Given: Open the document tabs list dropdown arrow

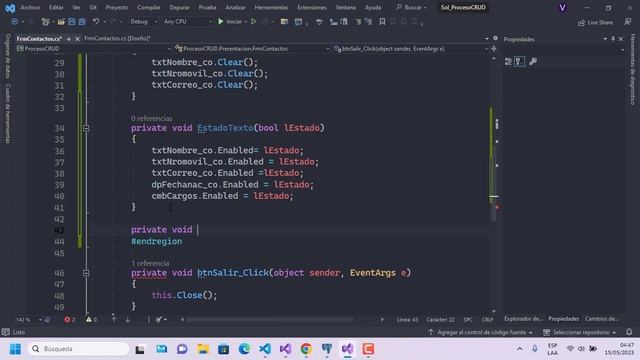Looking at the screenshot, I should tap(487, 39).
